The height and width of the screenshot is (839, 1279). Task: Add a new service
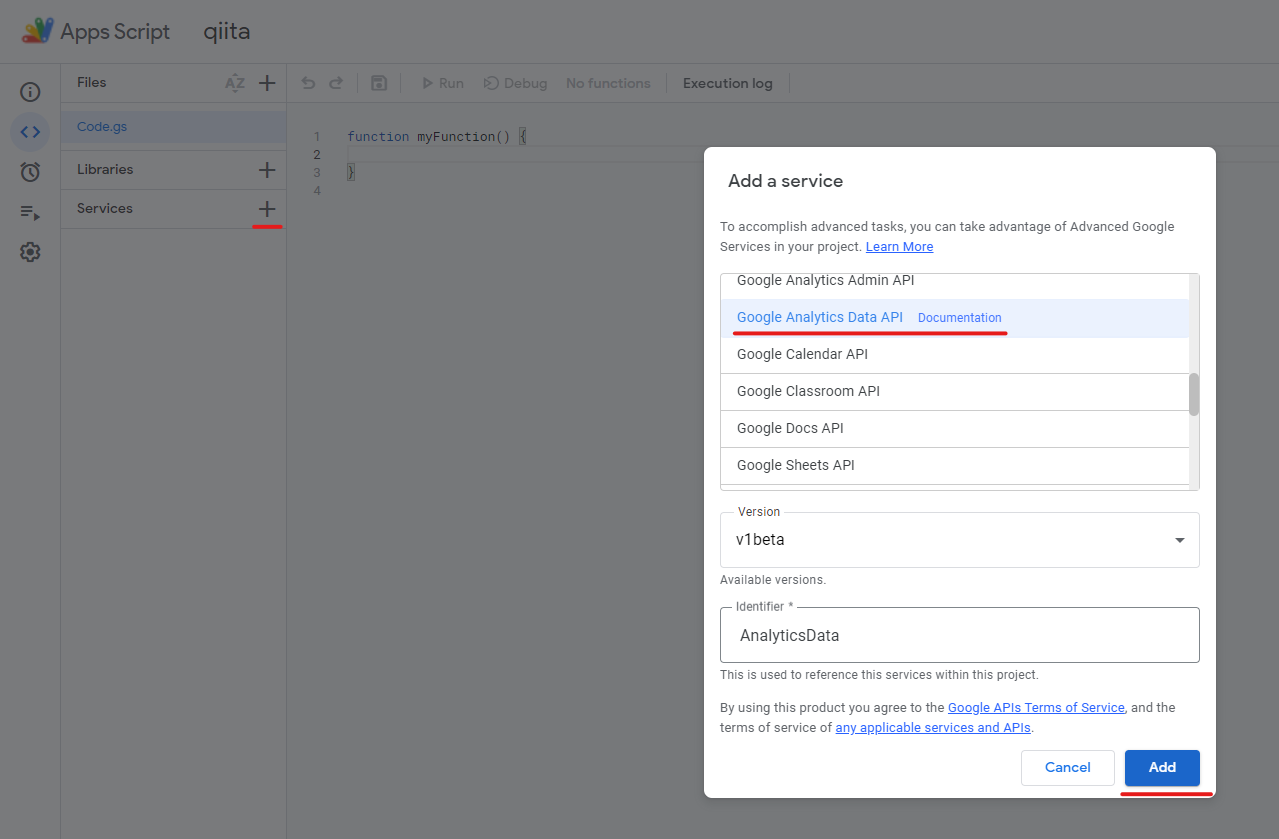[x=266, y=208]
